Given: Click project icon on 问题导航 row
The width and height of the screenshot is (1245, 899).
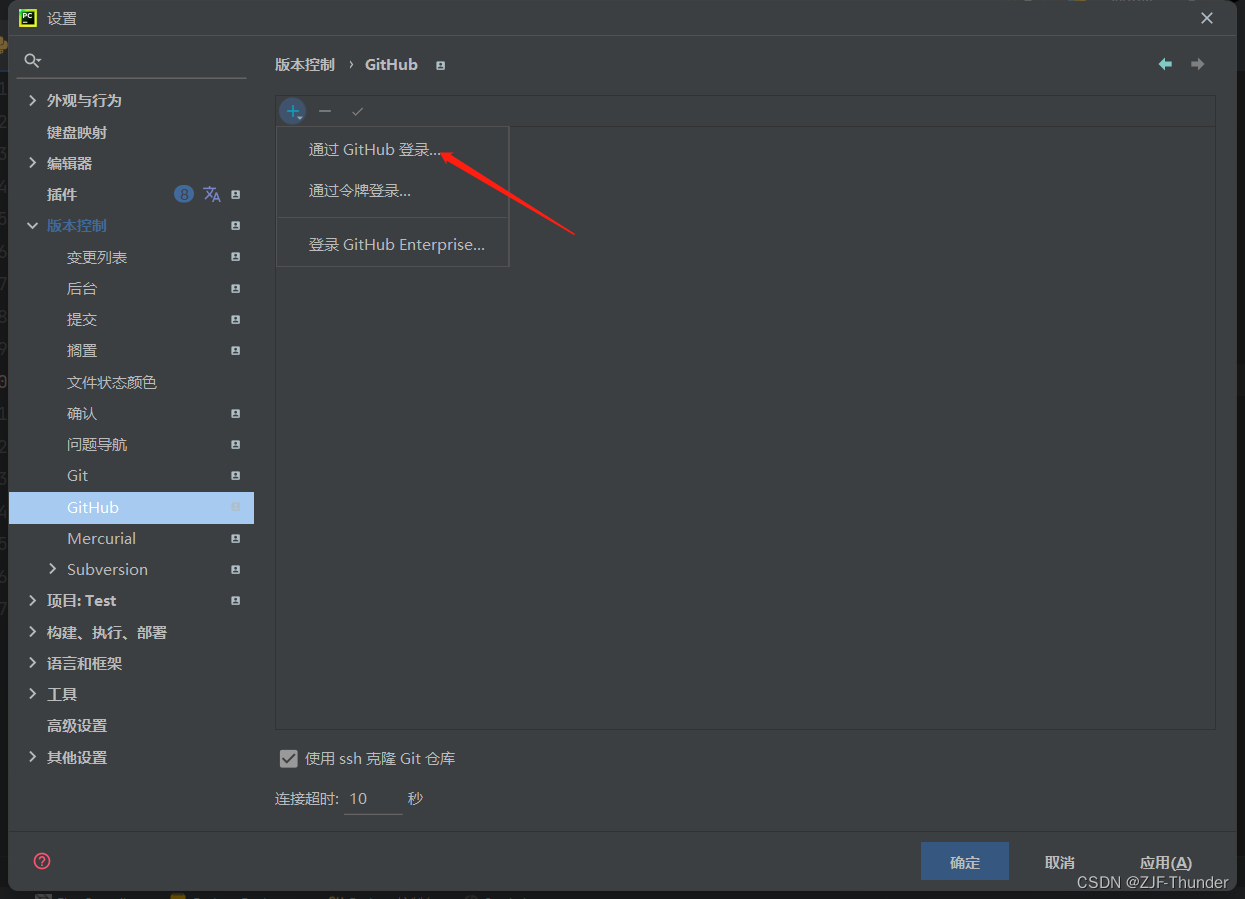Looking at the screenshot, I should [236, 444].
